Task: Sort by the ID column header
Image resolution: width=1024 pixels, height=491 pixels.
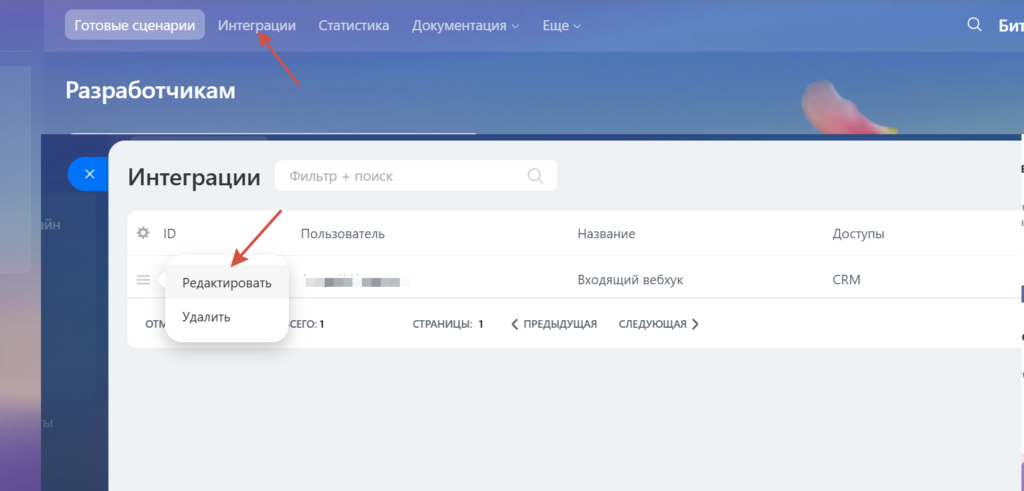Action: [170, 234]
